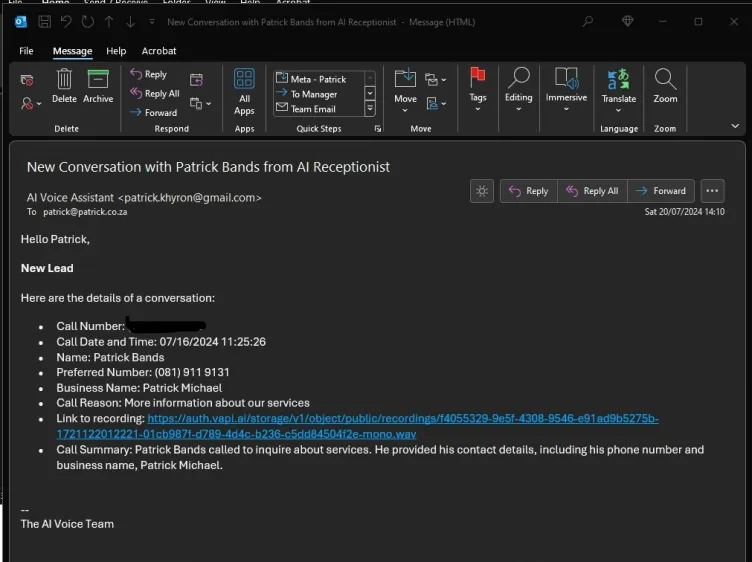Open the call recording link
Image resolution: width=752 pixels, height=562 pixels.
402,419
